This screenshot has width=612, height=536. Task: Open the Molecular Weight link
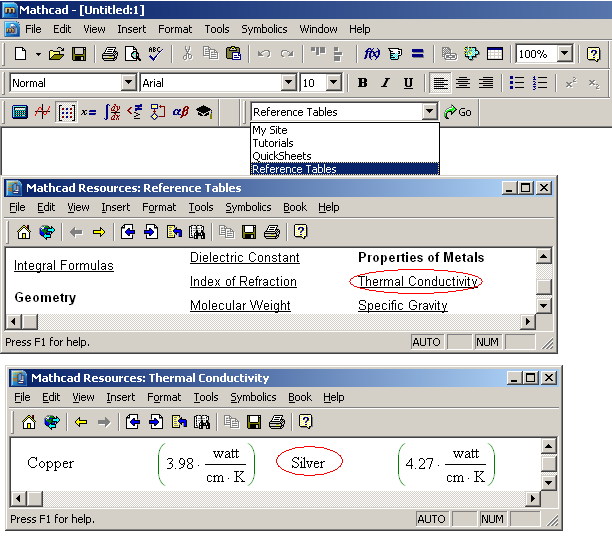point(240,305)
